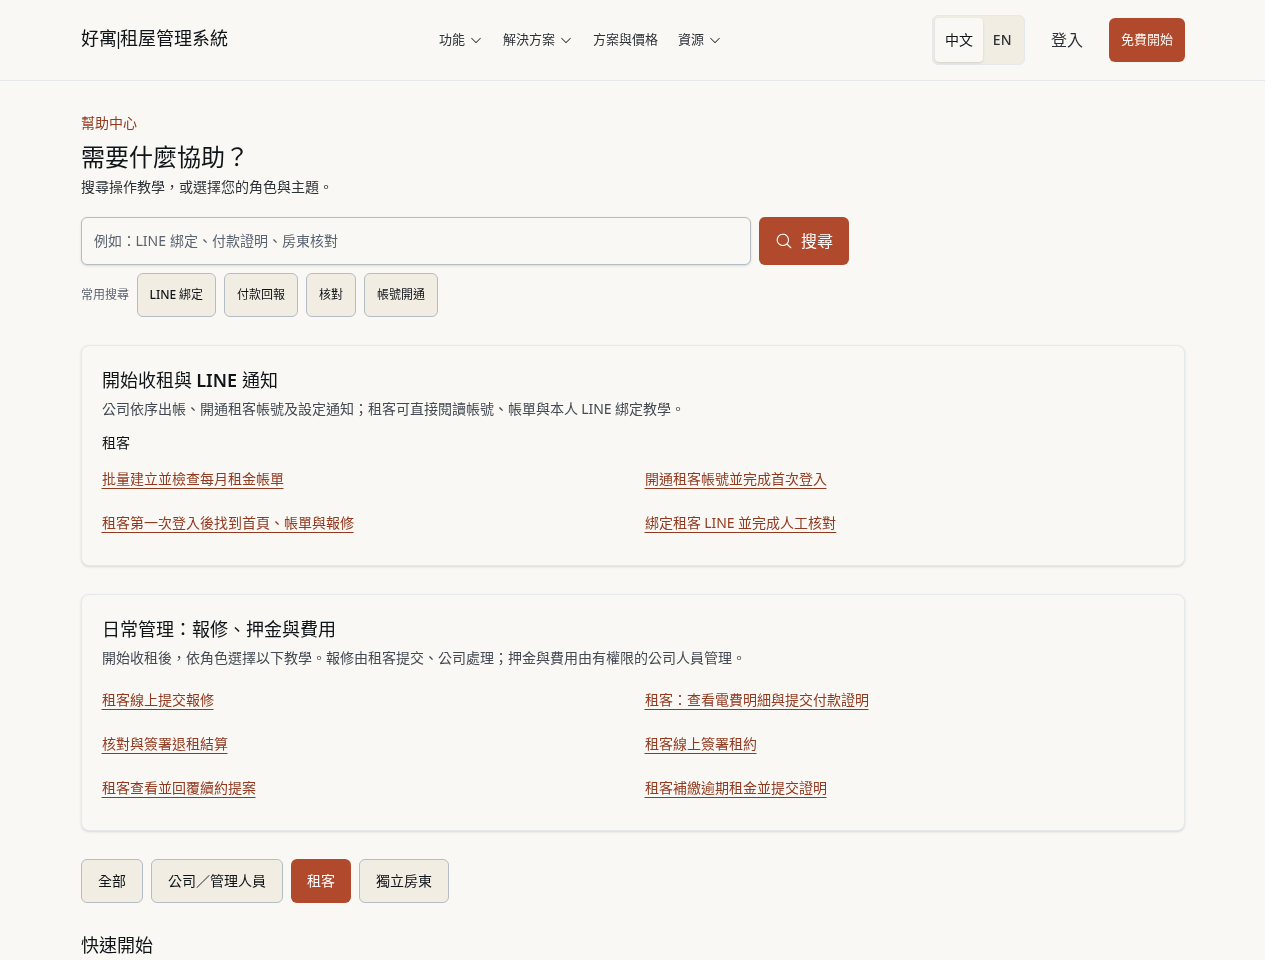Click the 登入 link
The height and width of the screenshot is (960, 1280).
pos(1067,40)
